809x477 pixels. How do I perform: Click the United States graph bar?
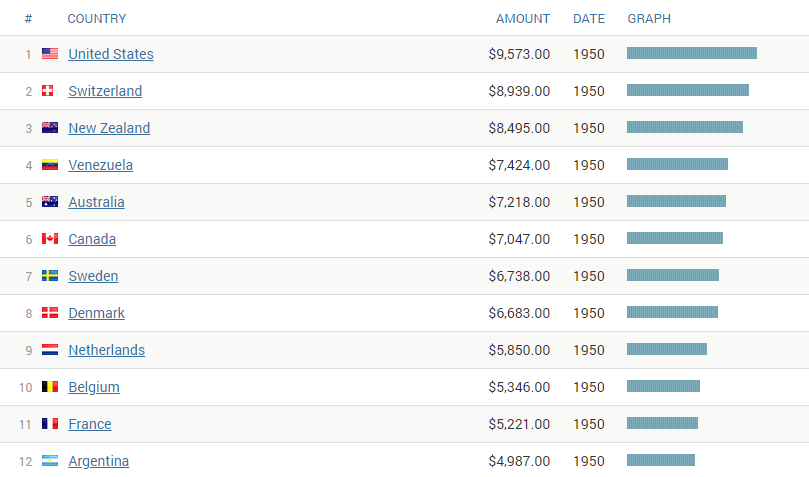(691, 54)
